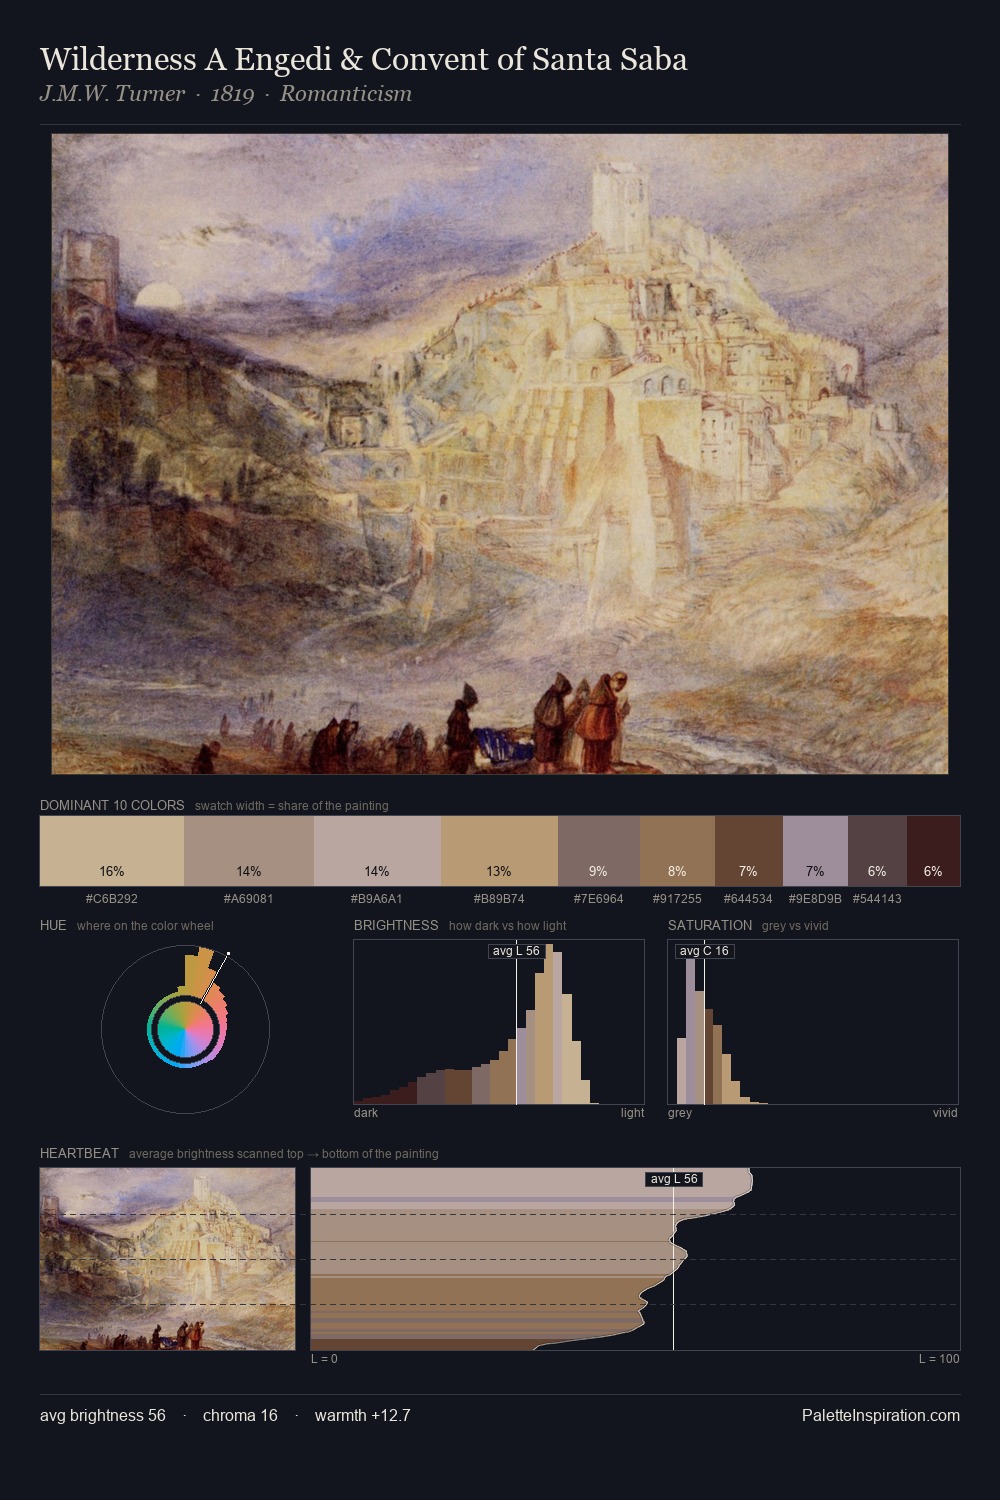Select the mauve 7% swatch #9E8D9B
The width and height of the screenshot is (1000, 1500).
pyautogui.click(x=815, y=851)
